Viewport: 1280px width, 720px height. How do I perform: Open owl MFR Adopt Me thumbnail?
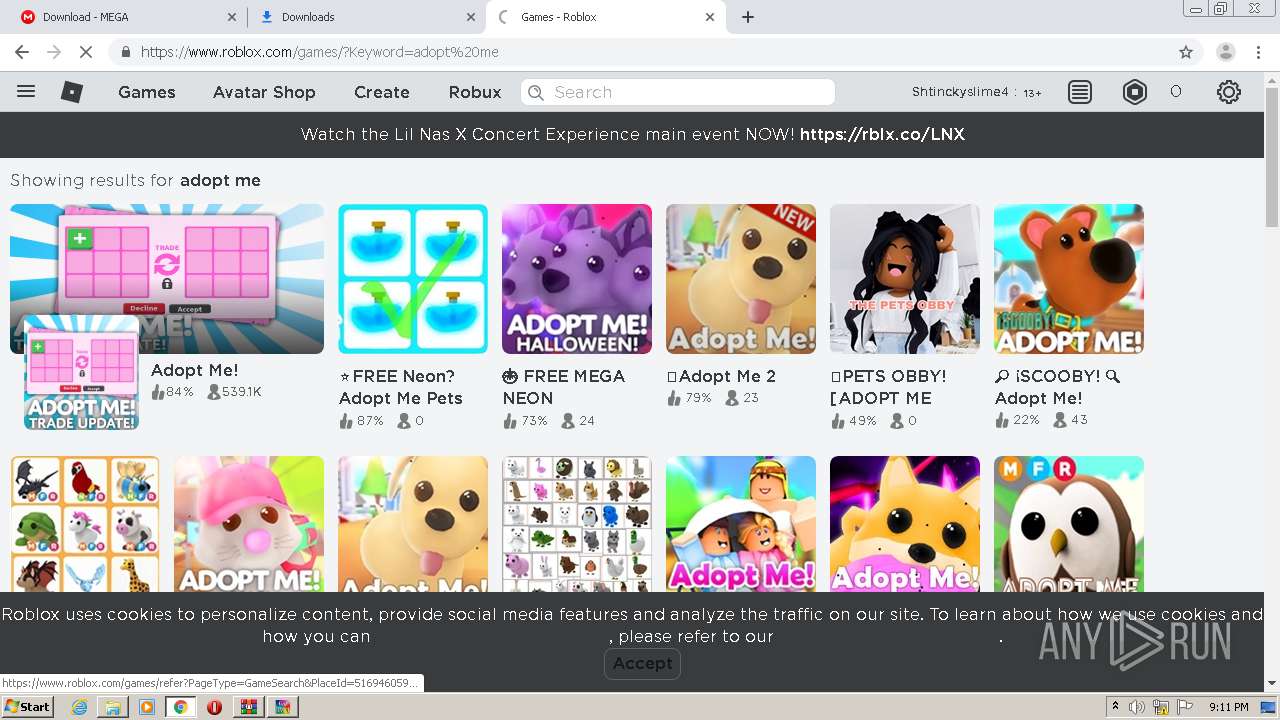click(x=1069, y=524)
